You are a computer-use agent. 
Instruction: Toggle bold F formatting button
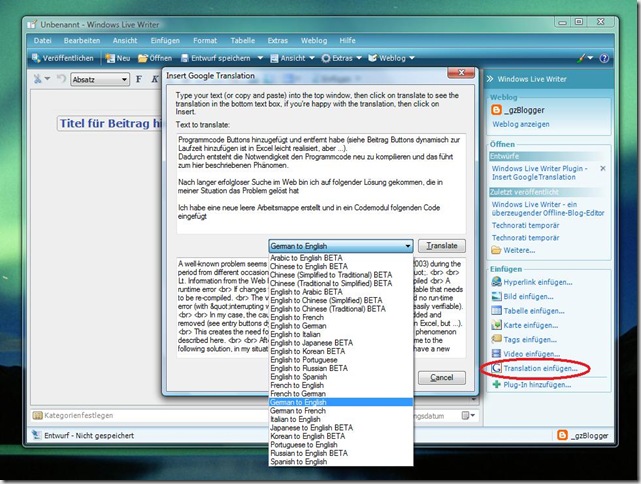pos(139,79)
